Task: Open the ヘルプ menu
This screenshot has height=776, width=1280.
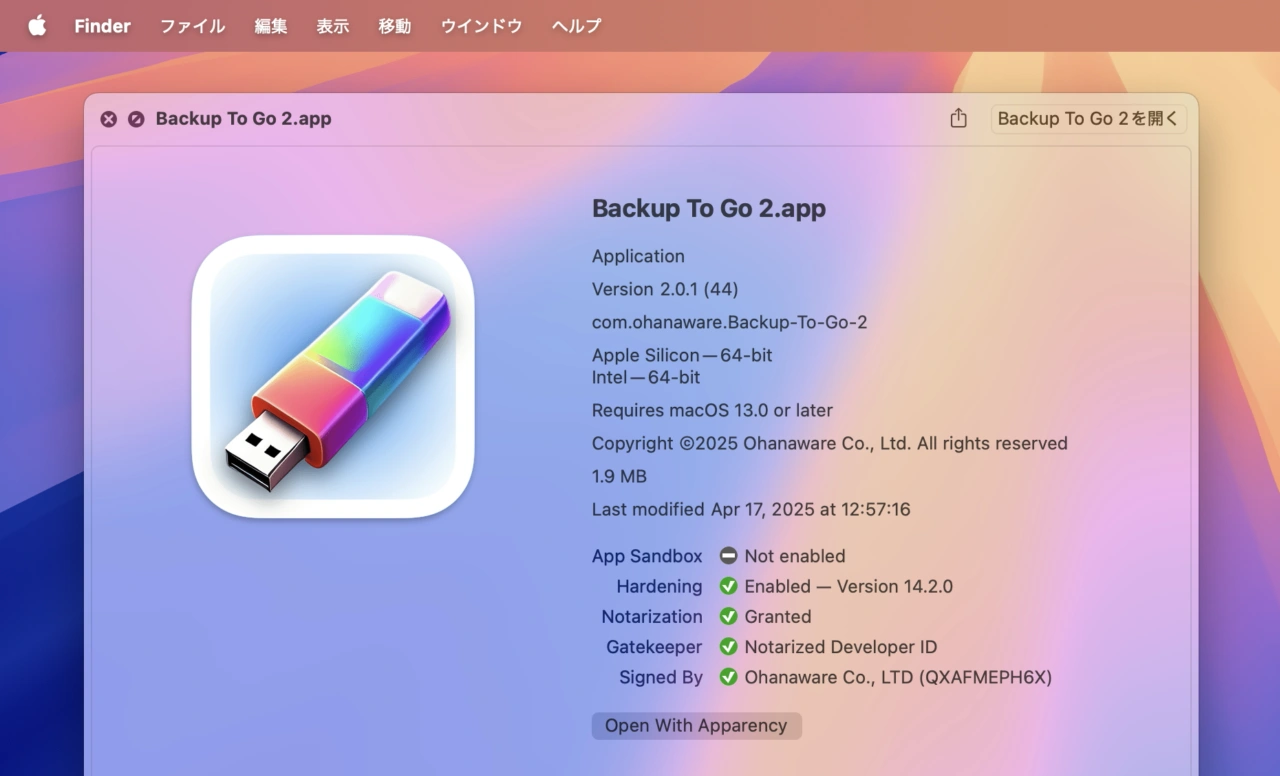Action: coord(576,26)
